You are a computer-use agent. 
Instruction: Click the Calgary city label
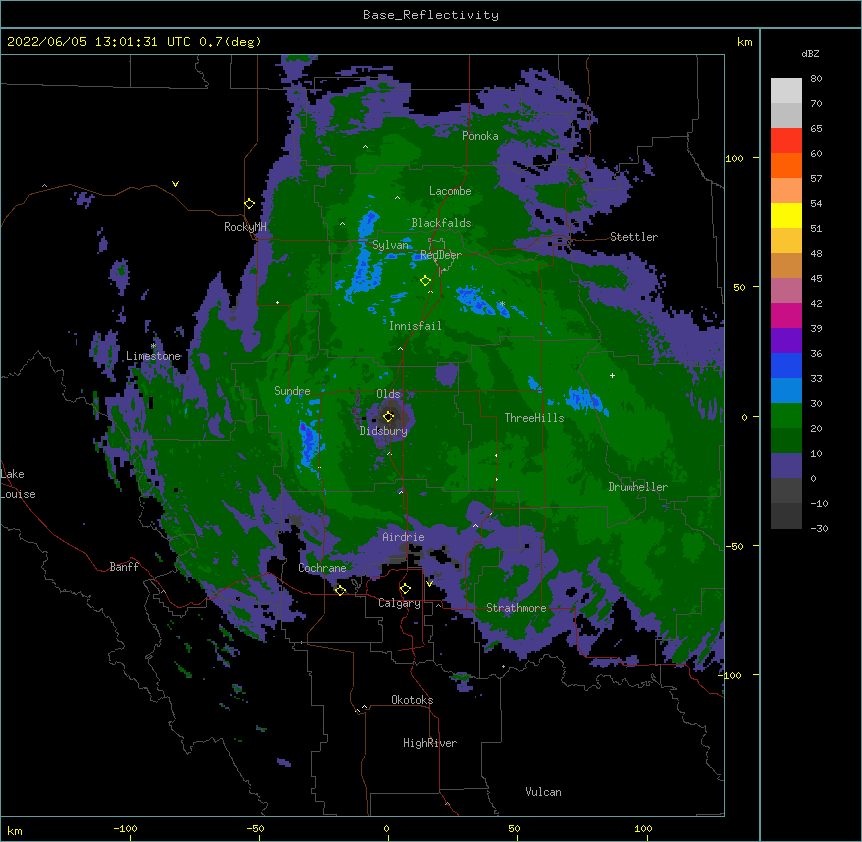click(x=399, y=603)
